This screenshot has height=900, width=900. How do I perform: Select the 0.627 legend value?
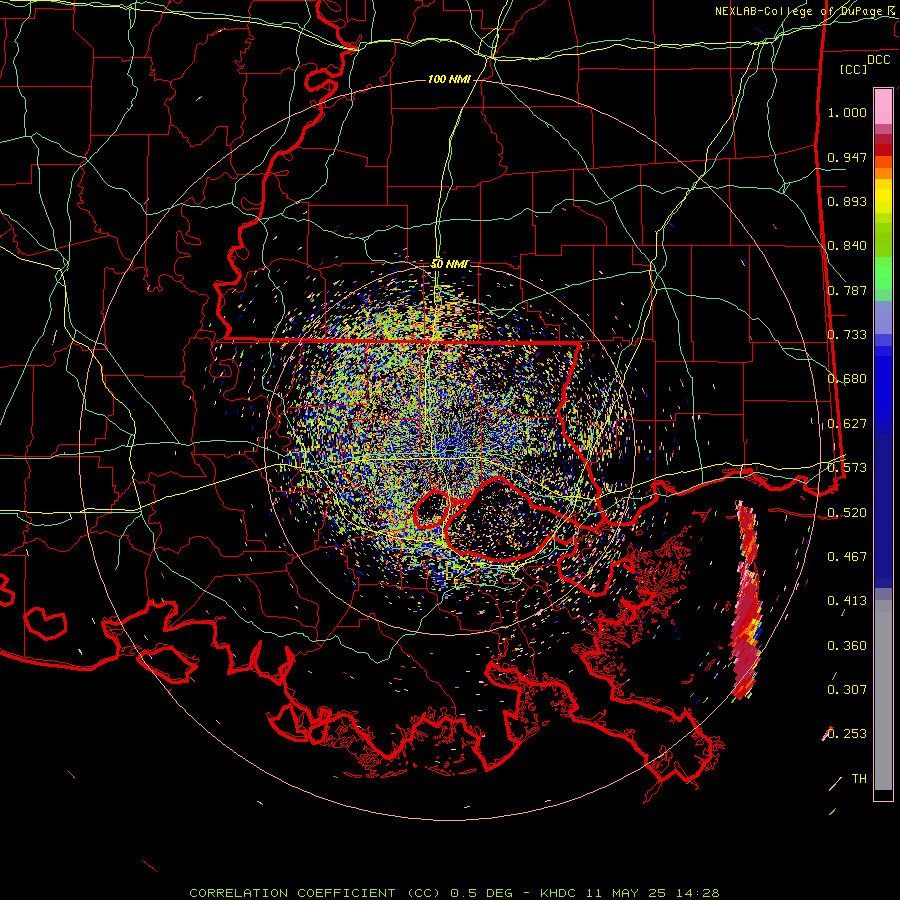point(847,424)
